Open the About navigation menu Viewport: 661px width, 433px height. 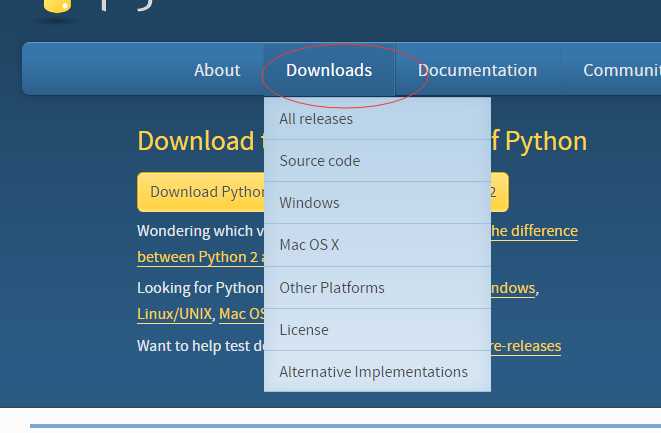[217, 70]
